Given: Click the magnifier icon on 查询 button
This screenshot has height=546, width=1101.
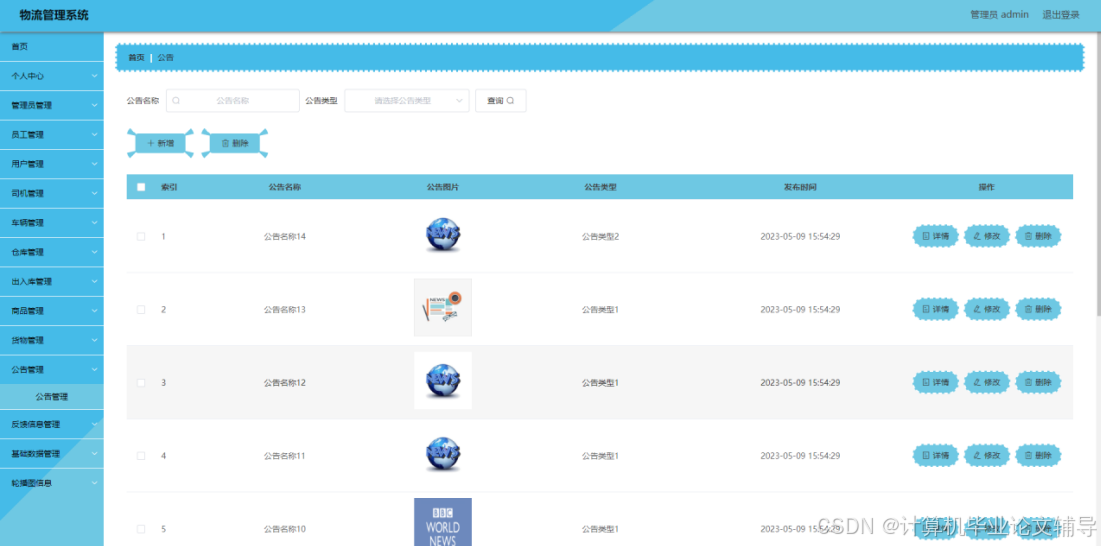Looking at the screenshot, I should point(510,100).
